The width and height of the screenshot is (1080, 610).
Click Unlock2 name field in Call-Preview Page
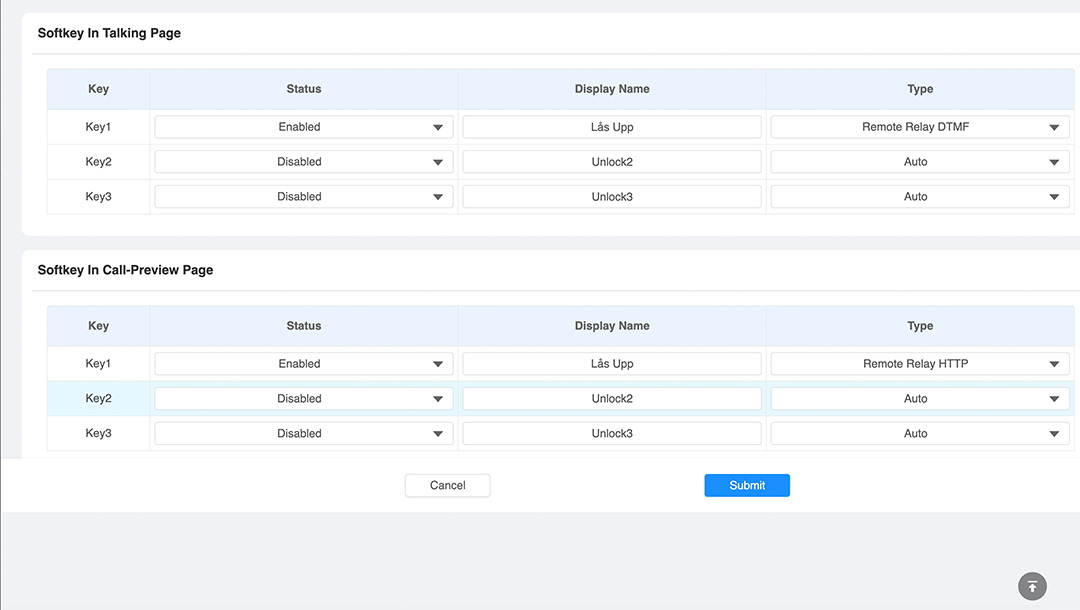coord(612,399)
